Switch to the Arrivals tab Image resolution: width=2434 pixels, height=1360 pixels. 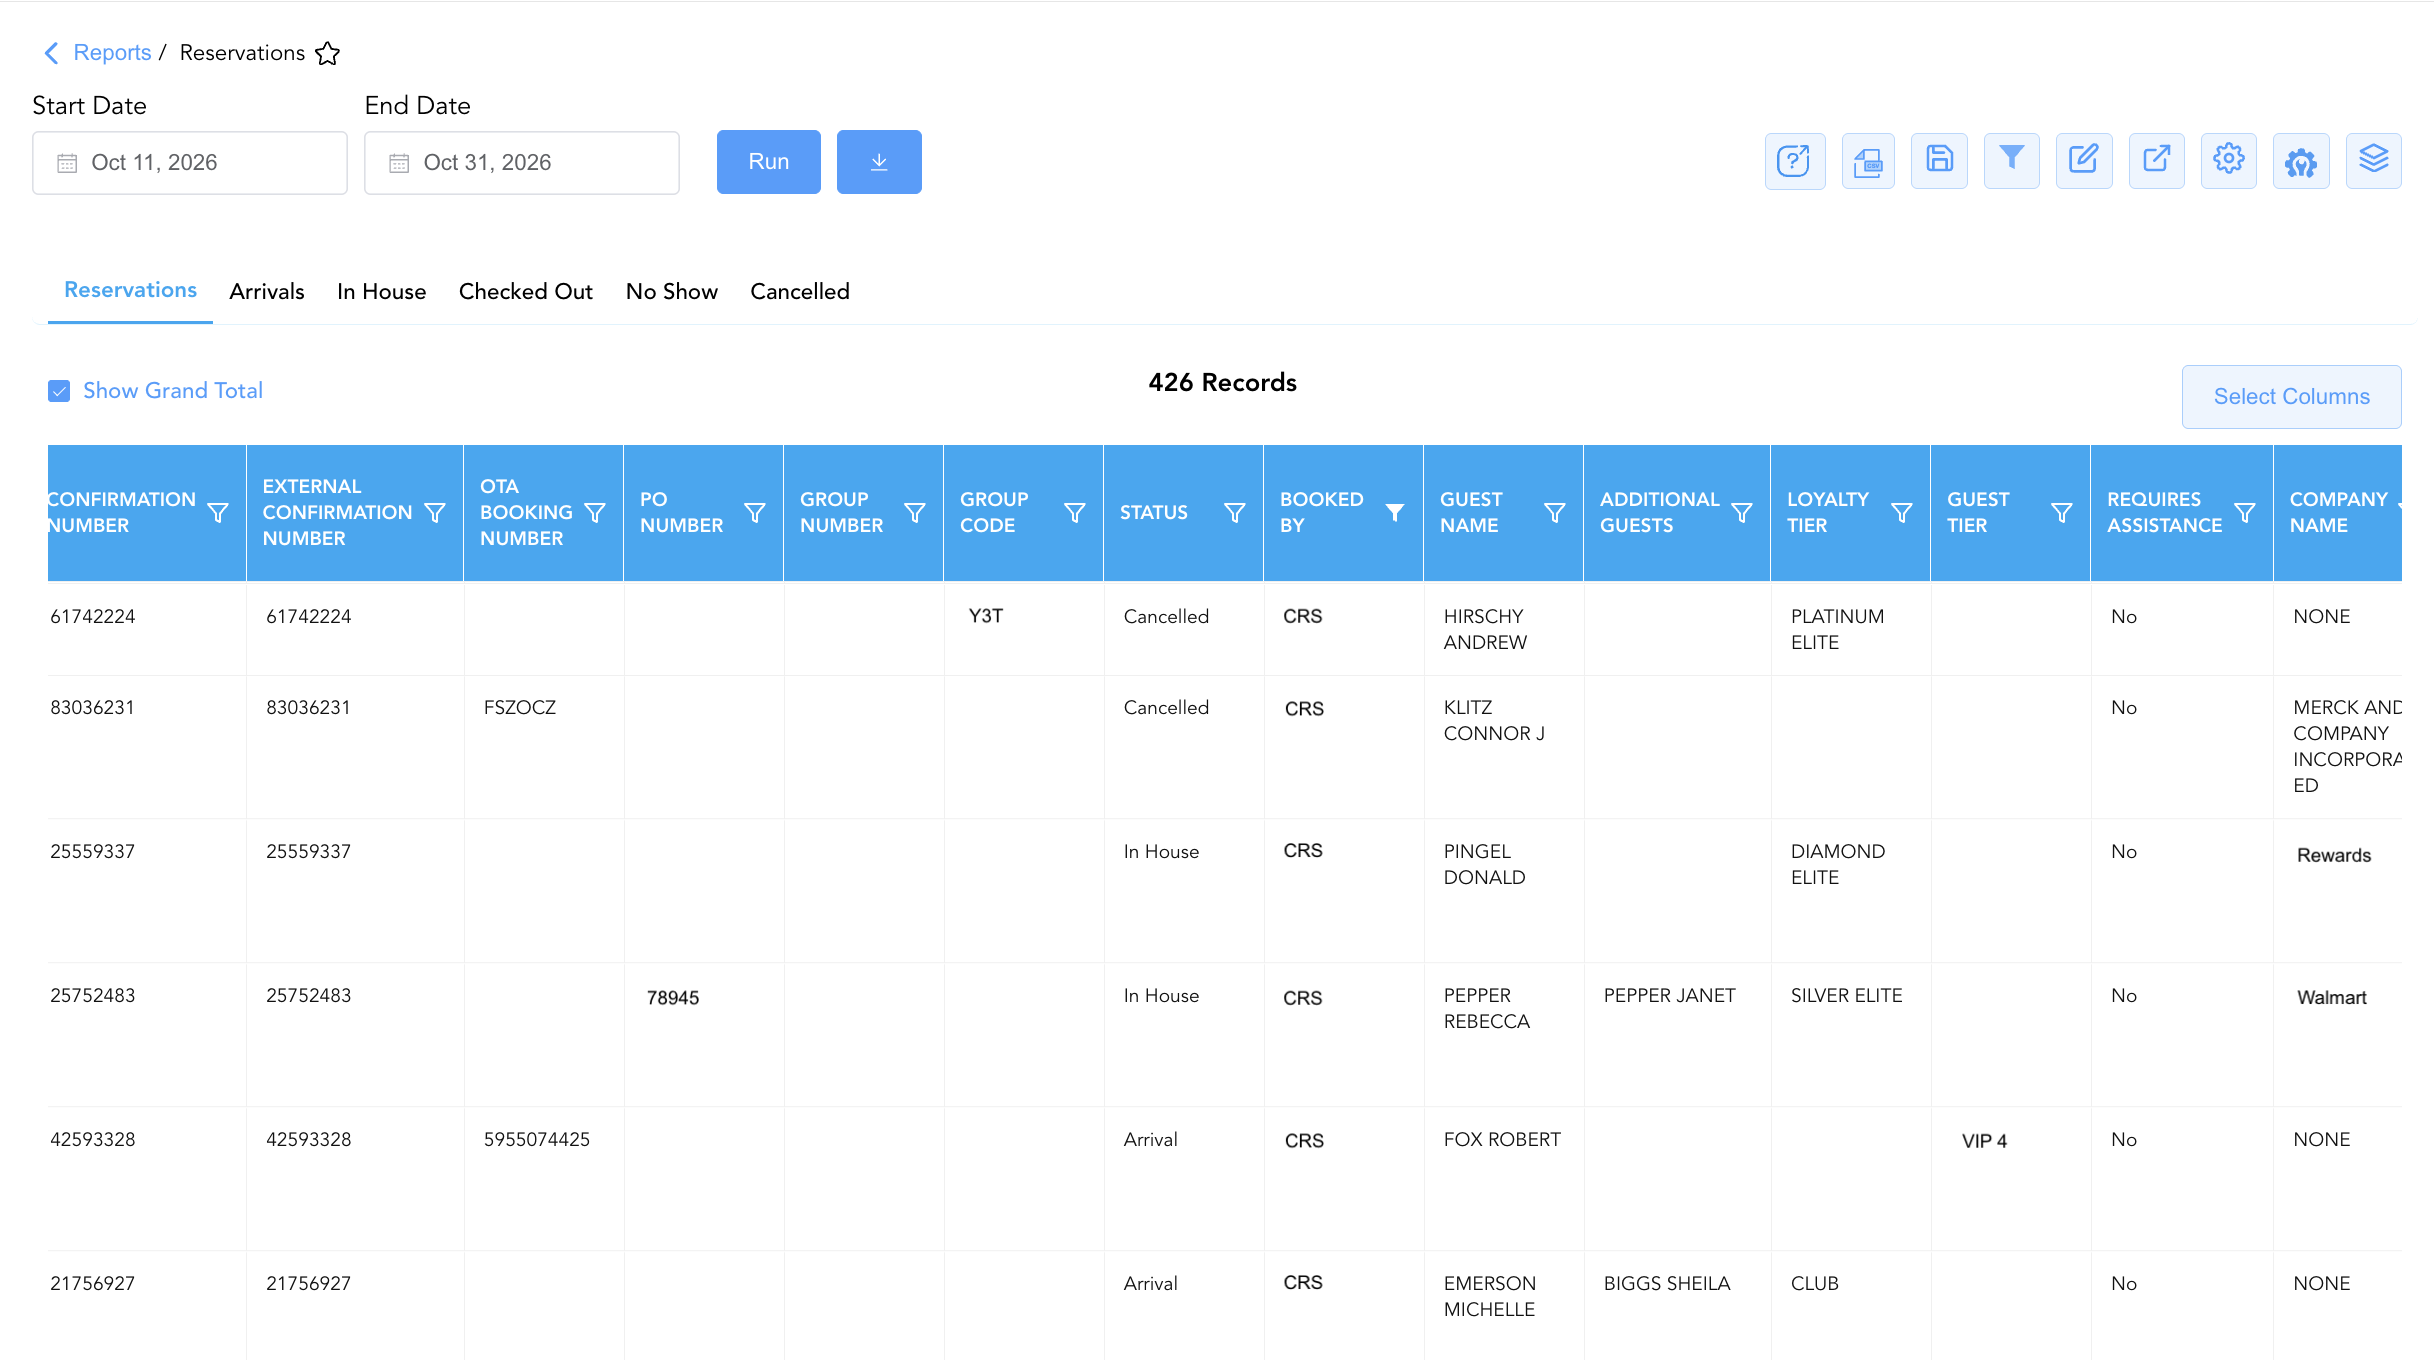tap(267, 292)
